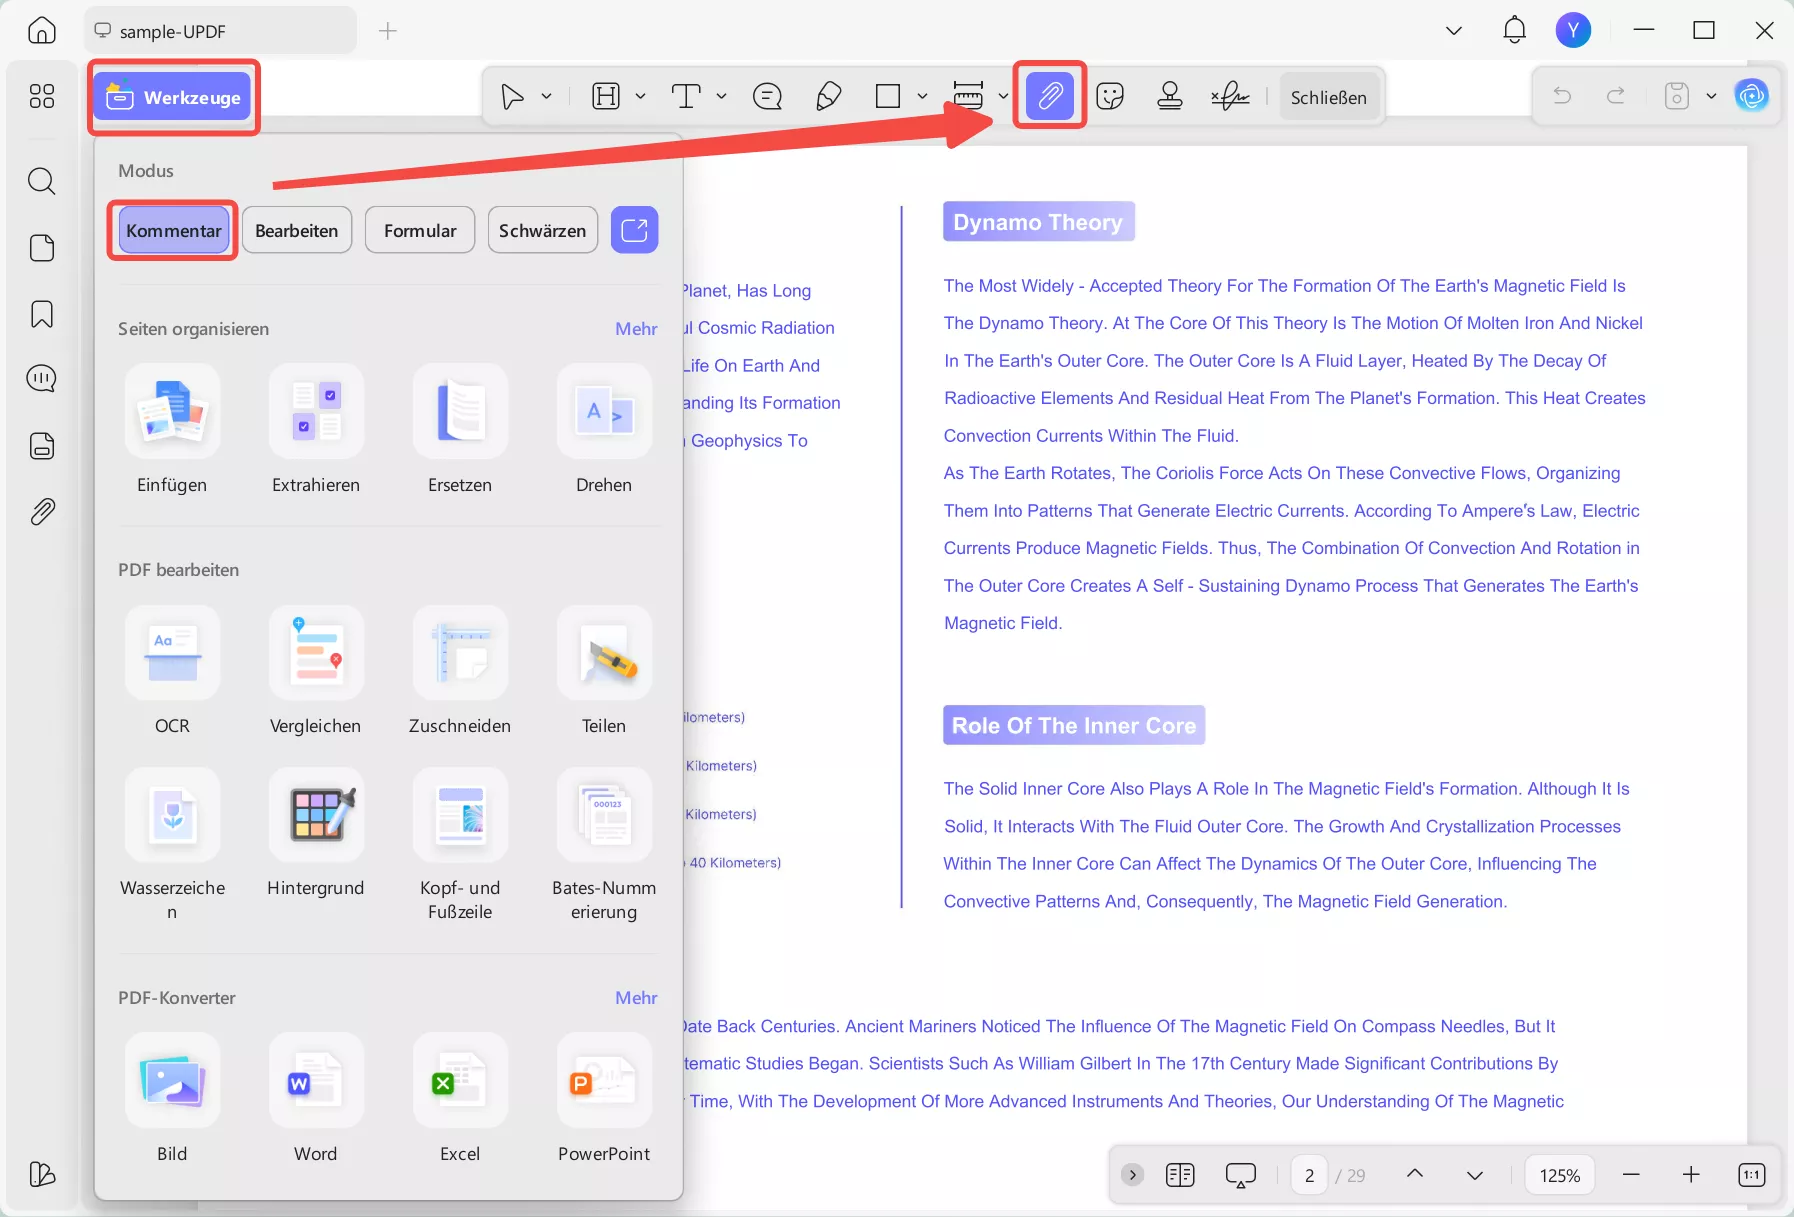
Task: Open the Zuschneiden tool
Action: tap(460, 671)
